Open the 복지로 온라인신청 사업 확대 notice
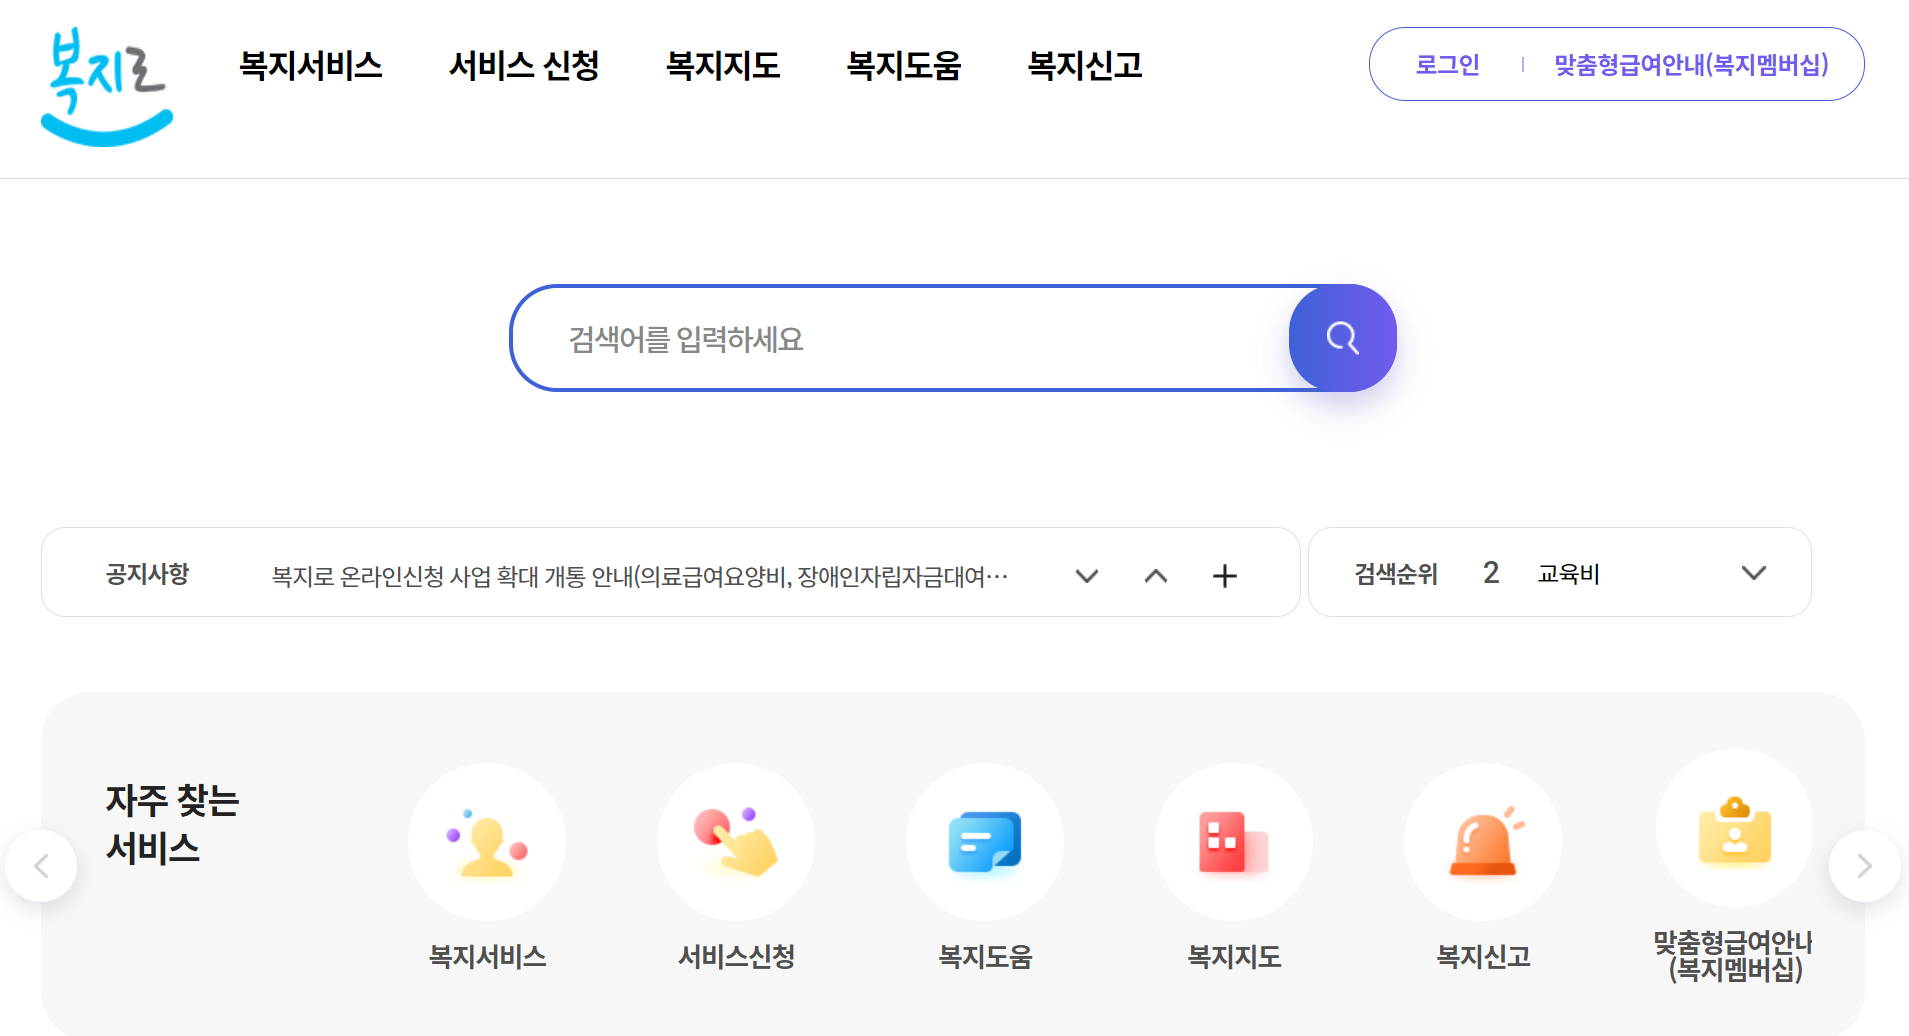Viewport: 1909px width, 1036px height. pos(640,576)
